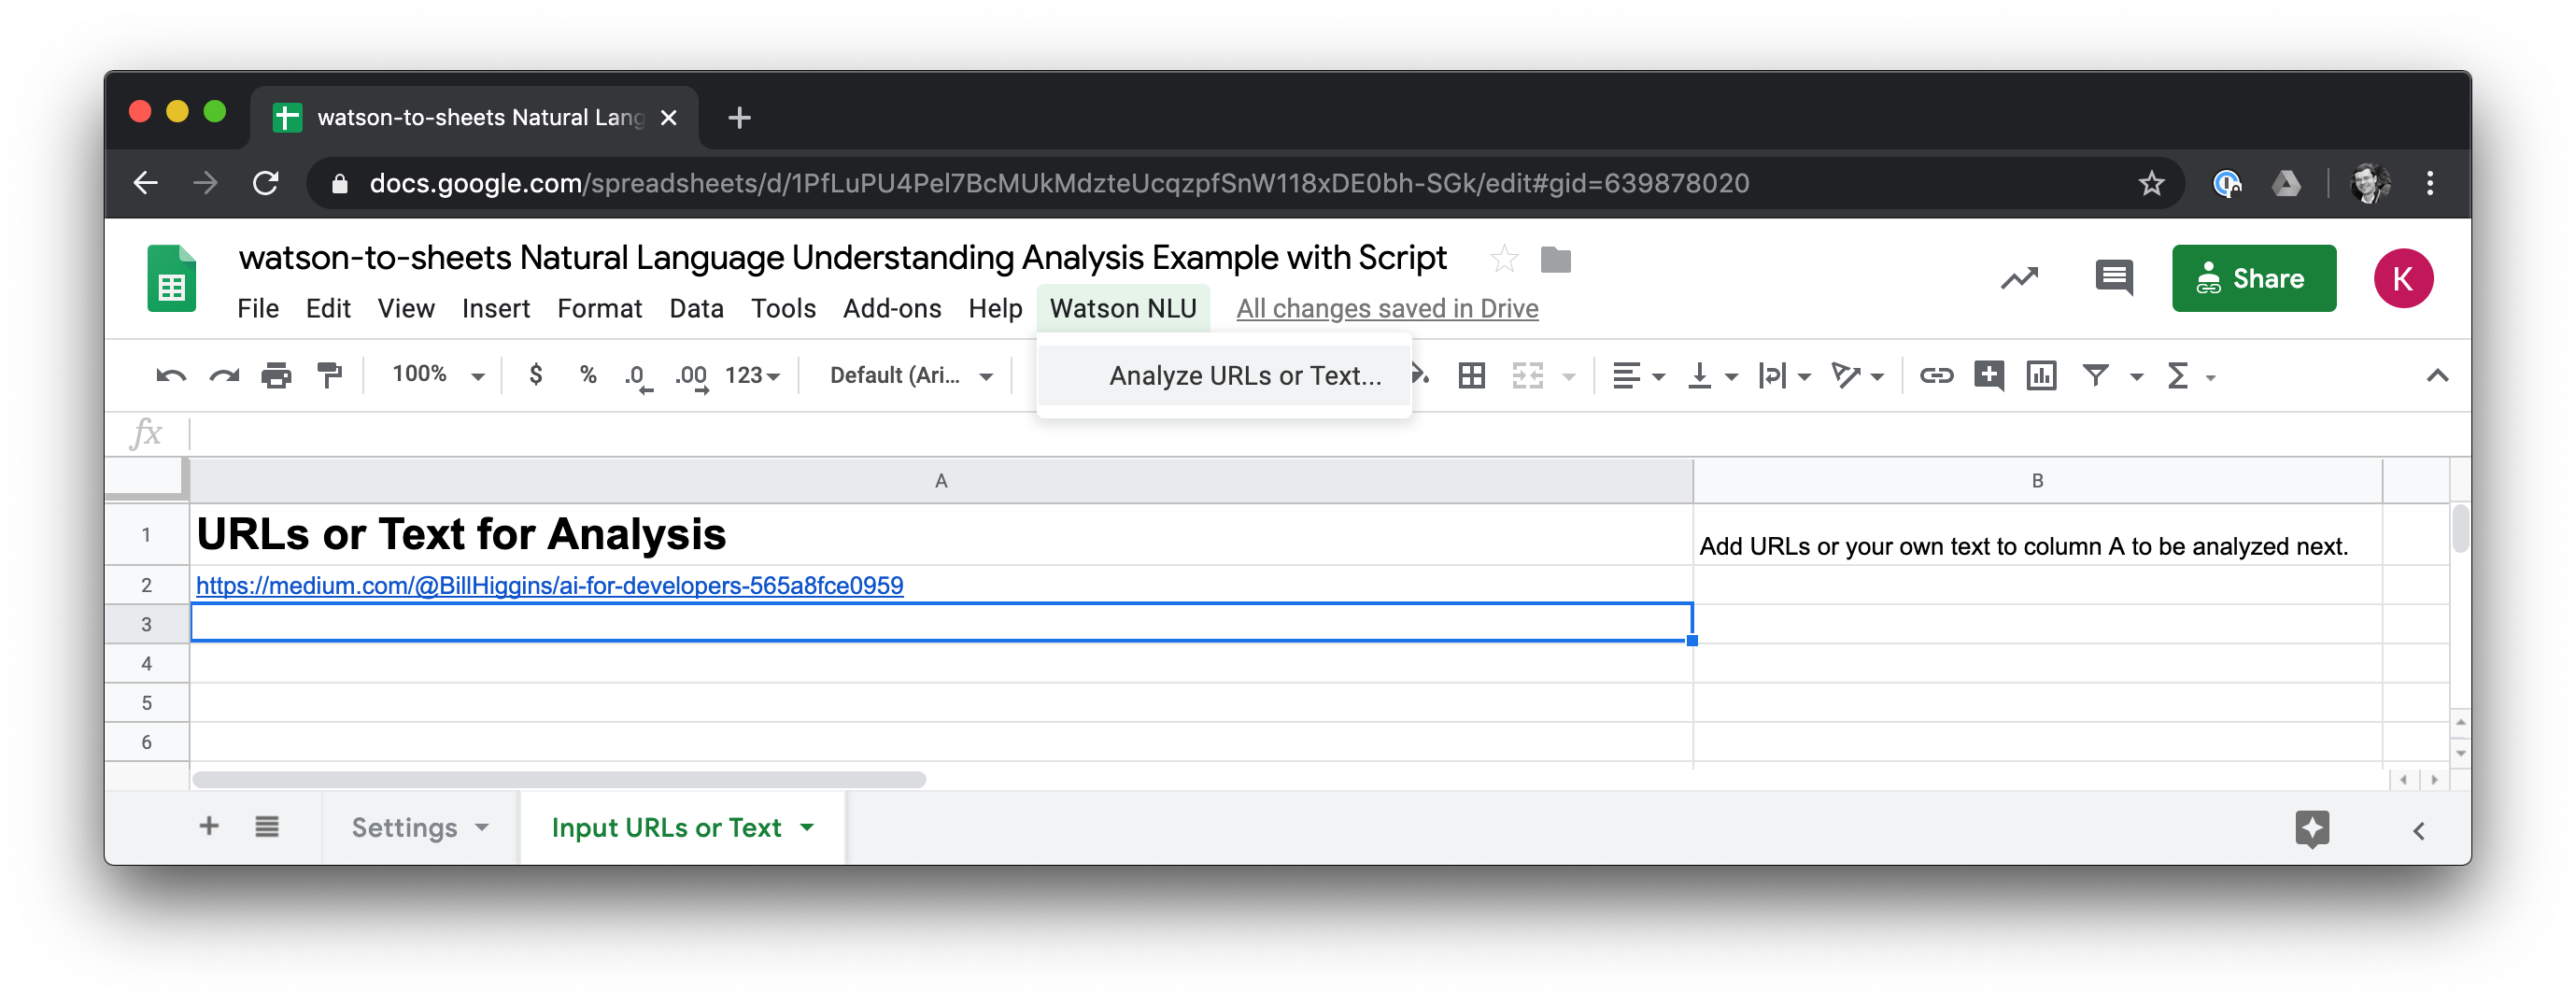Open the Settings sheet tab arrow
This screenshot has width=2576, height=1003.
[x=483, y=828]
